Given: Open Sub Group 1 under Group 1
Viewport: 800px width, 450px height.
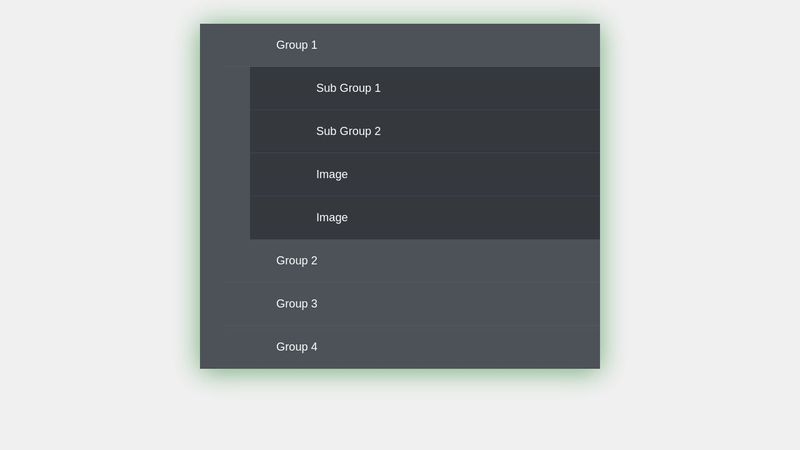Looking at the screenshot, I should pos(425,88).
